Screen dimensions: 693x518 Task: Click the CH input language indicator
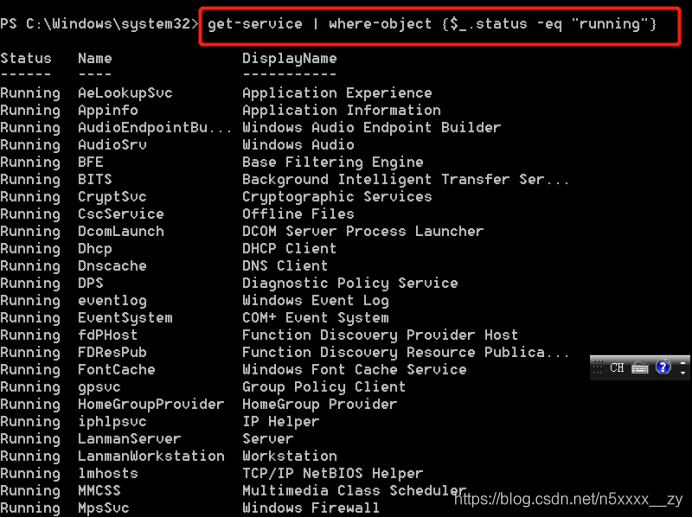click(617, 368)
